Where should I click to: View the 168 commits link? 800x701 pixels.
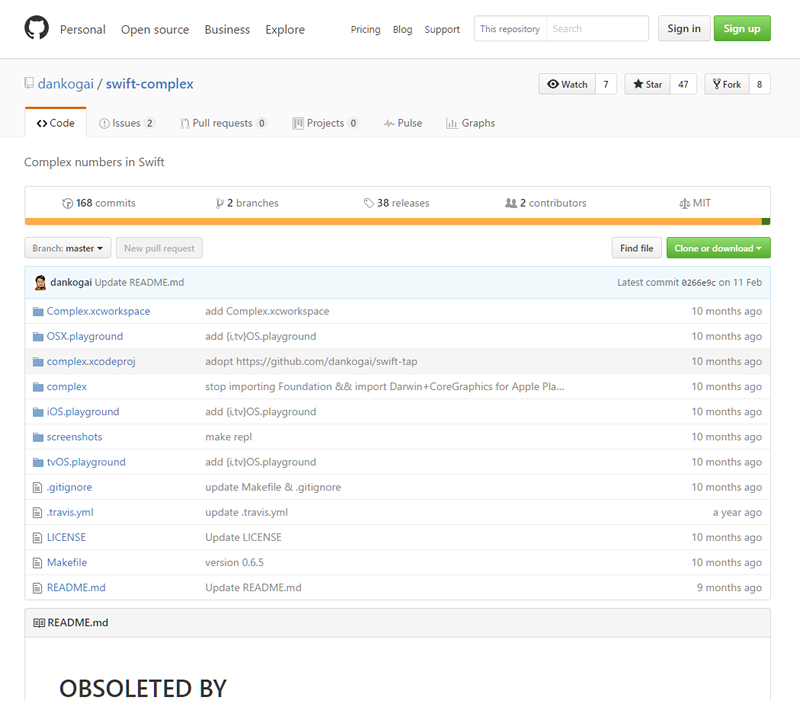[x=99, y=203]
